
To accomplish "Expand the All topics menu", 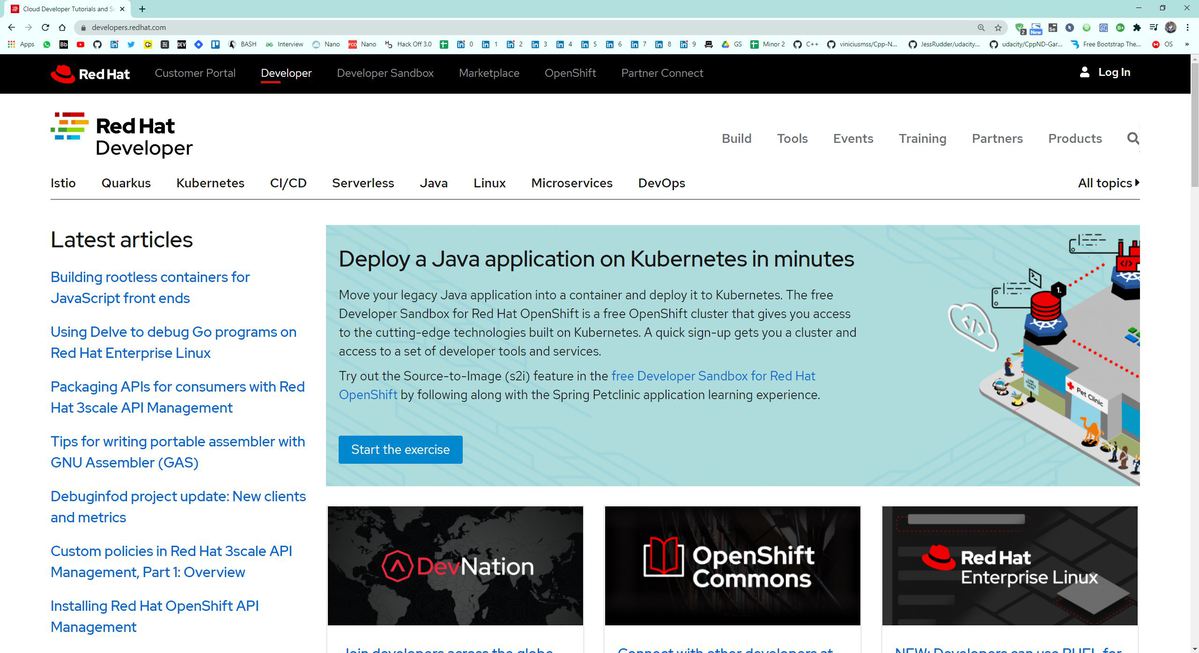I will tap(1108, 183).
